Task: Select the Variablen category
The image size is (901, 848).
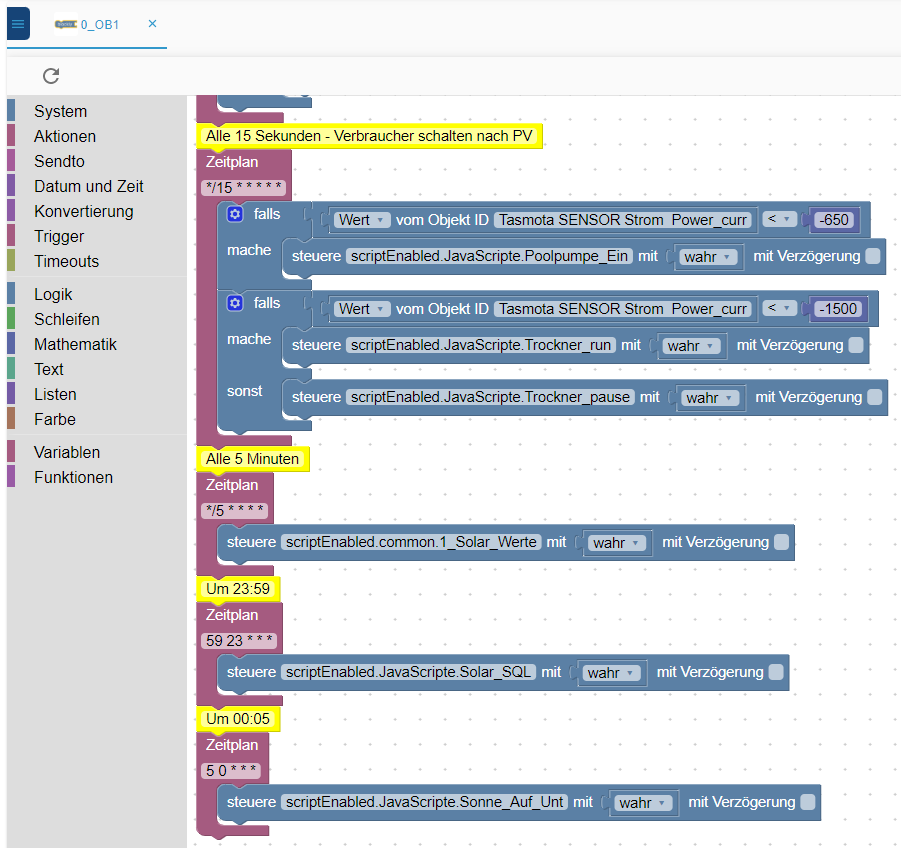Action: [67, 453]
